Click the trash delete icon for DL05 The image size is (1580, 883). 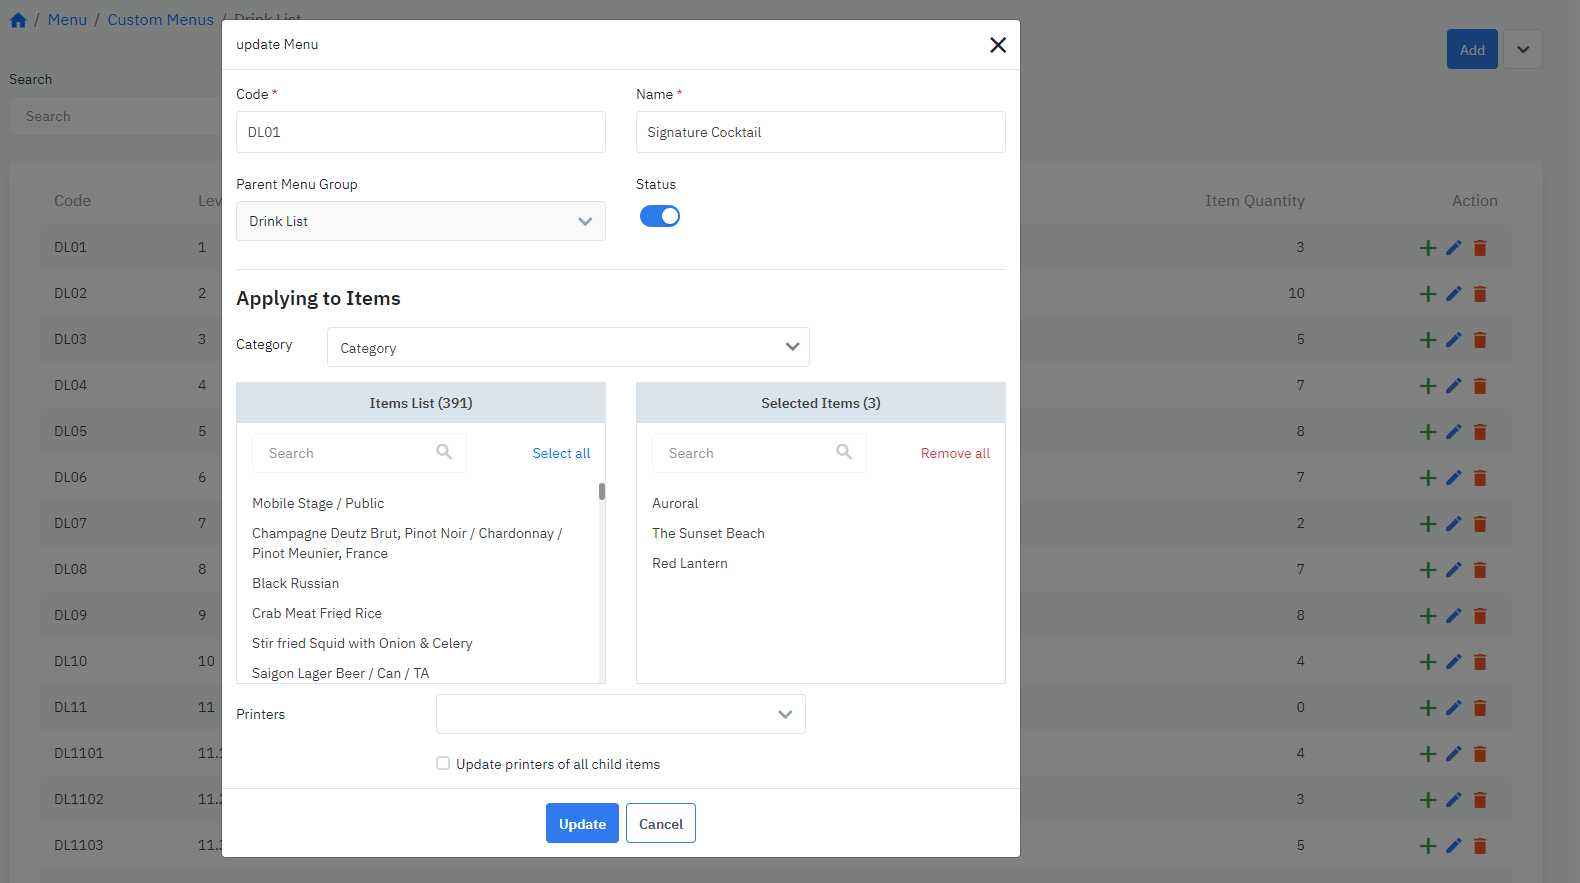pyautogui.click(x=1480, y=432)
